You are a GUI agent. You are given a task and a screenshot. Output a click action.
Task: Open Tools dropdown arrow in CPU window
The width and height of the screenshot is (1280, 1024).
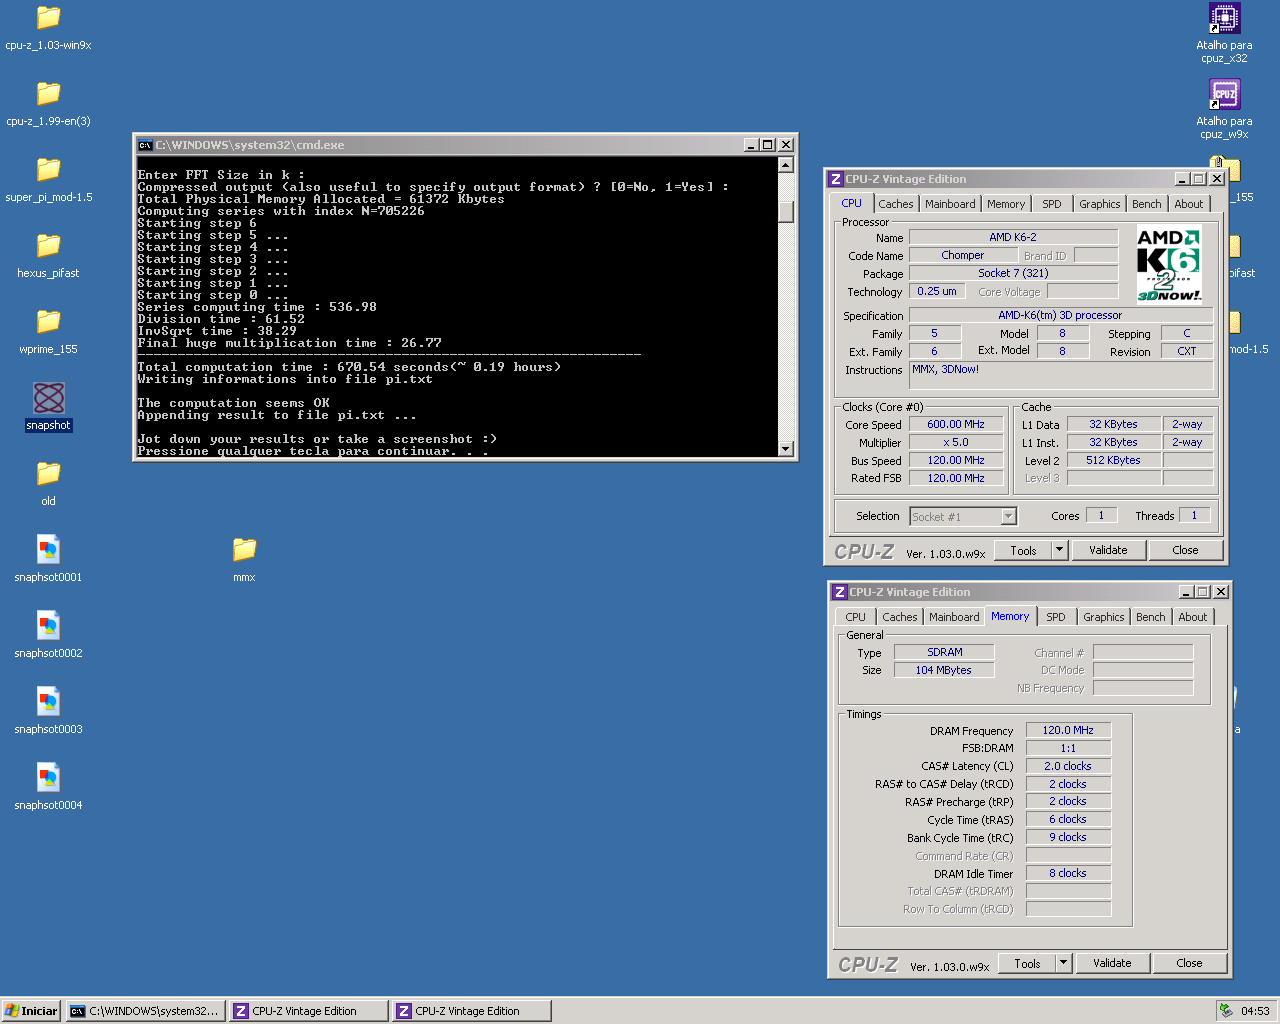(1060, 550)
